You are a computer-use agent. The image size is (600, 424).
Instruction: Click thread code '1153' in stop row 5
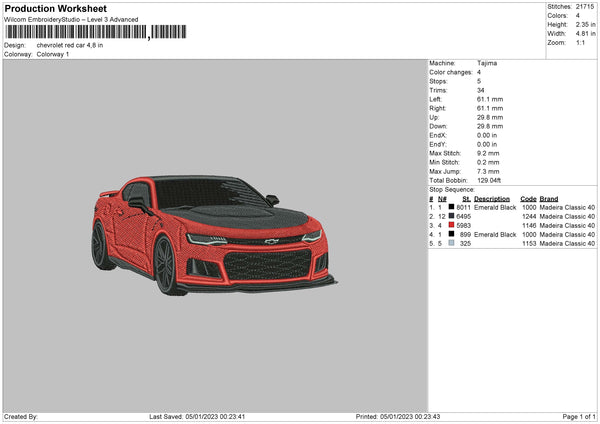click(529, 243)
